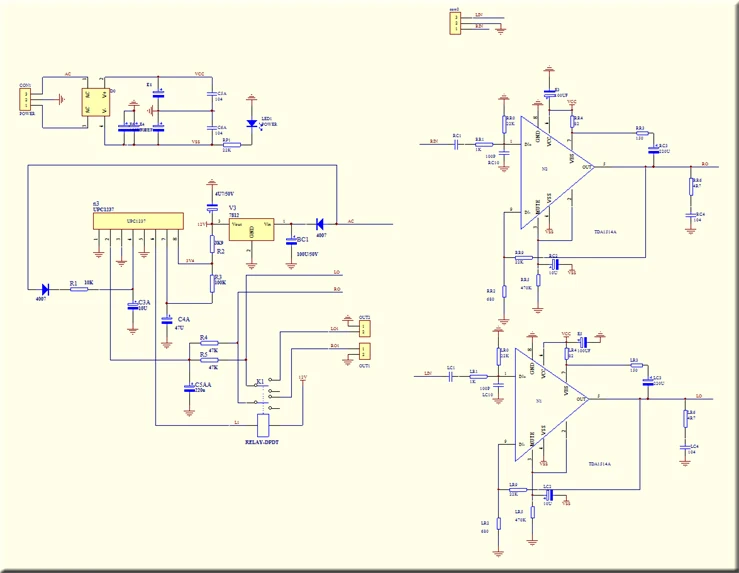Click the TDA1514A text under N2

[x=605, y=232]
